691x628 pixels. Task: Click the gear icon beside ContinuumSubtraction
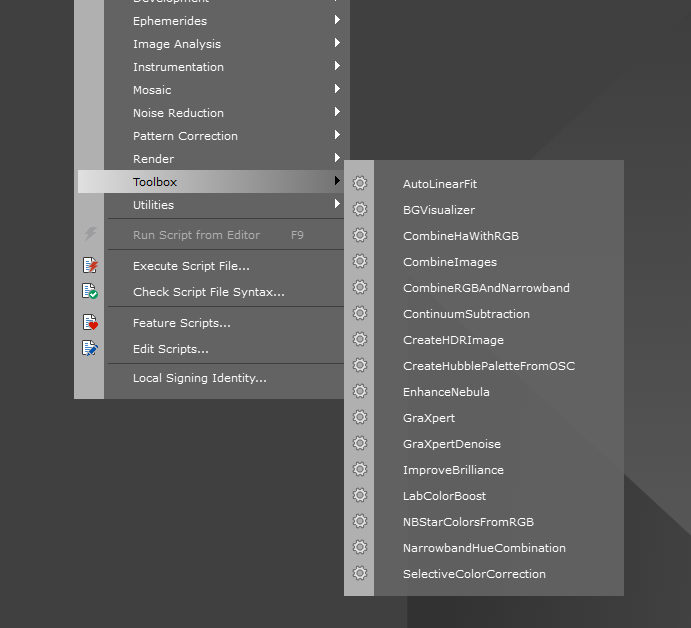360,313
